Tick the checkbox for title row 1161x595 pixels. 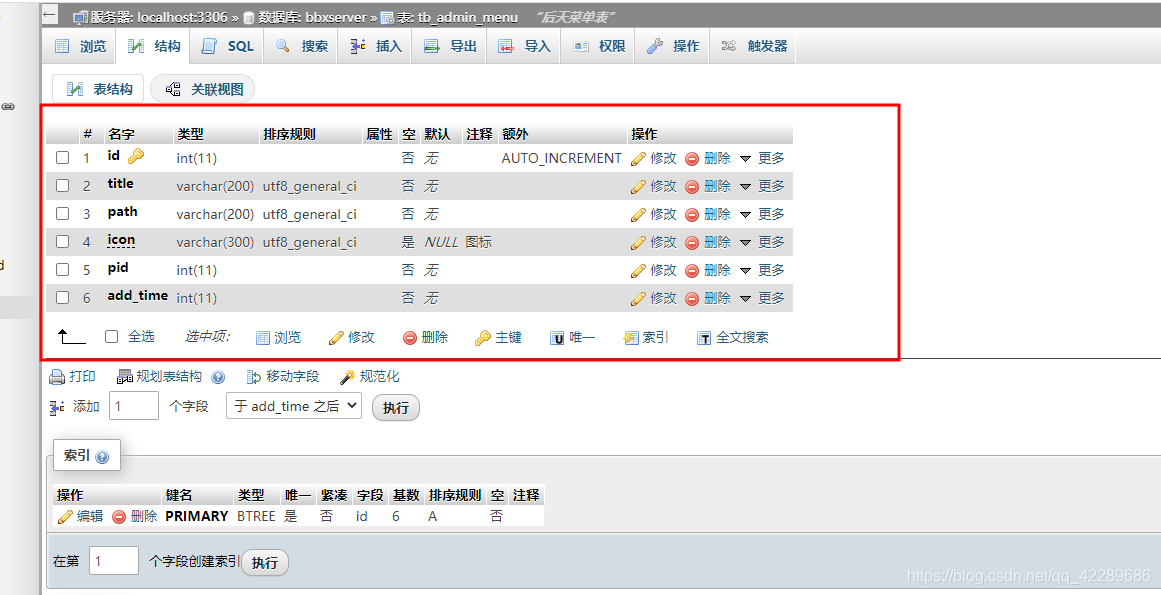(x=63, y=186)
